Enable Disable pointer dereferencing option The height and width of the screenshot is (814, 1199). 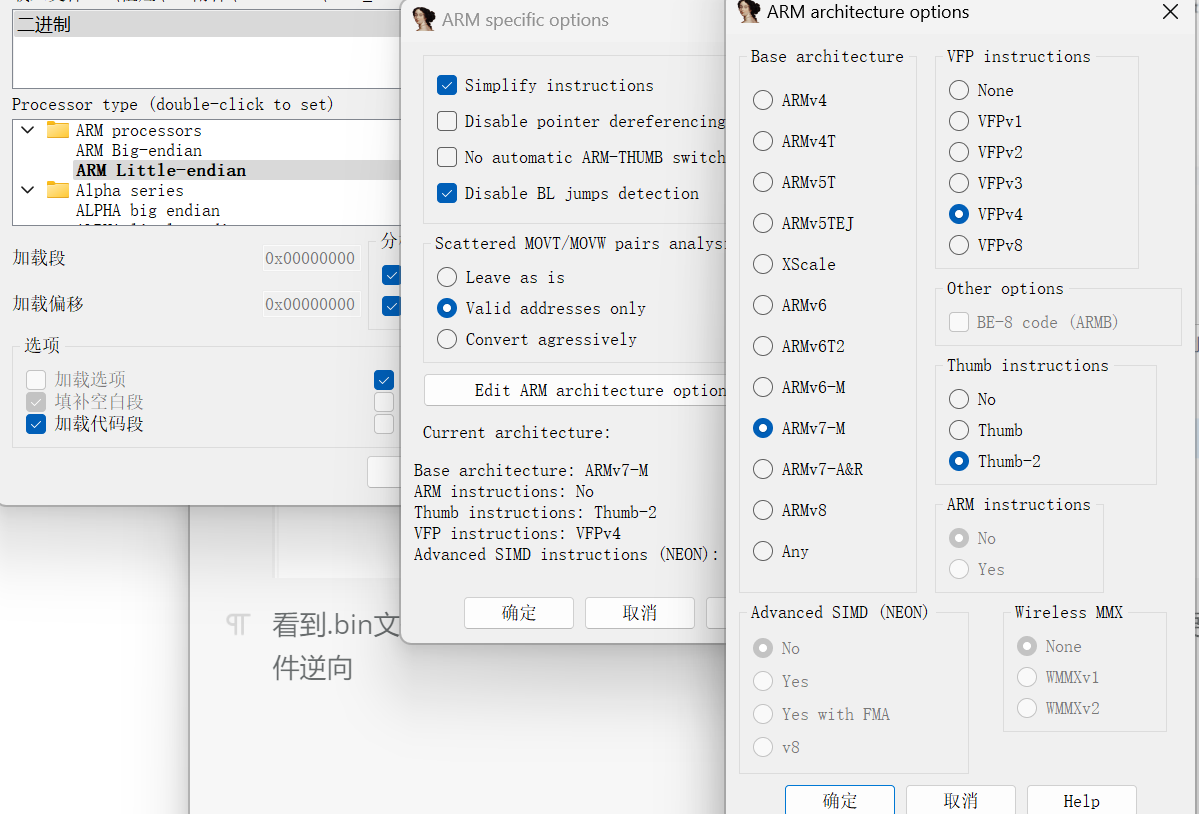[x=447, y=122]
